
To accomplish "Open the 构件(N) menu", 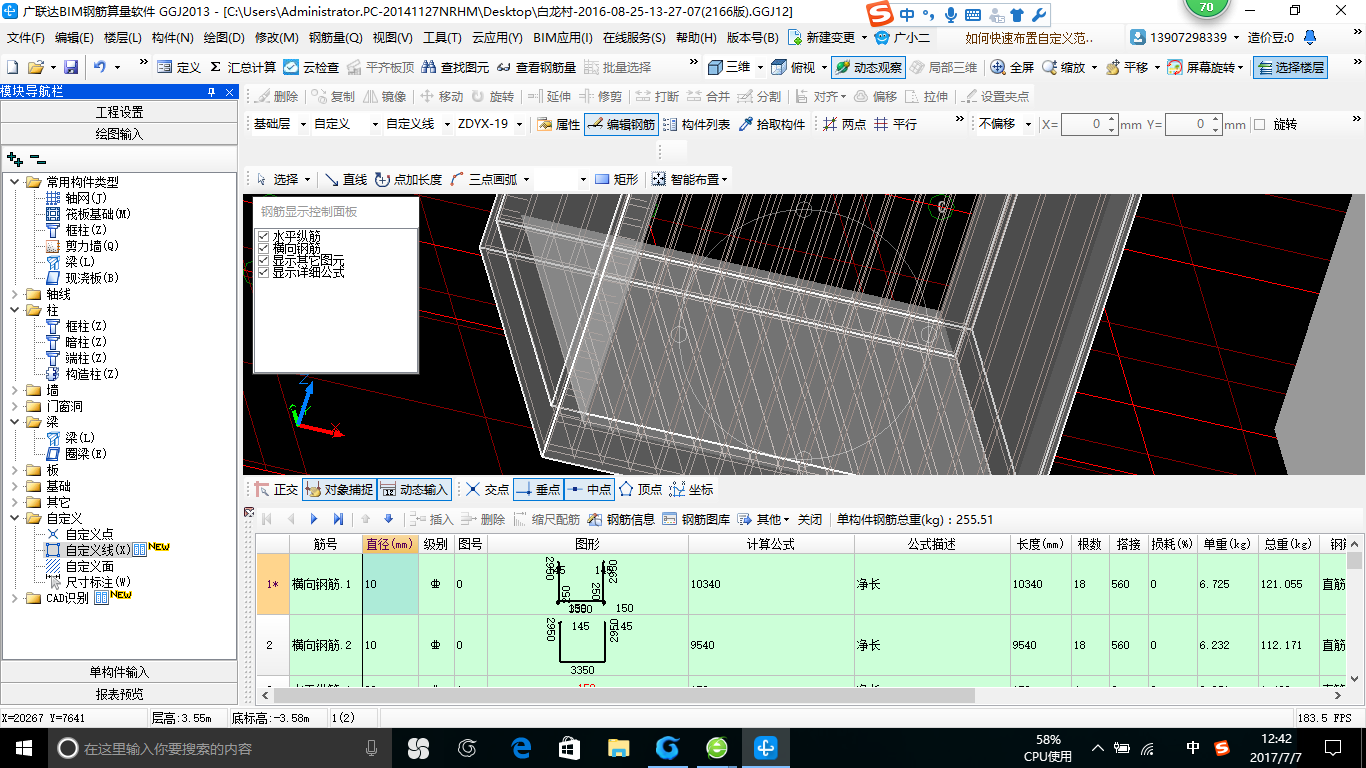I will (173, 38).
